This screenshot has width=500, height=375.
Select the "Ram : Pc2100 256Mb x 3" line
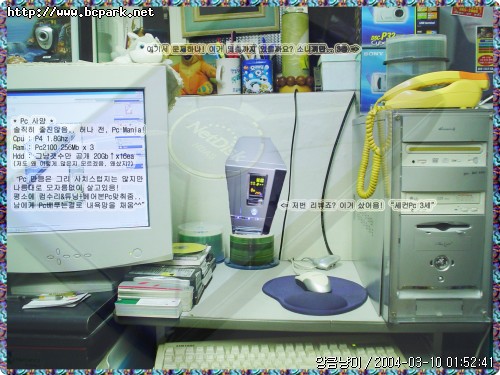pyautogui.click(x=53, y=147)
